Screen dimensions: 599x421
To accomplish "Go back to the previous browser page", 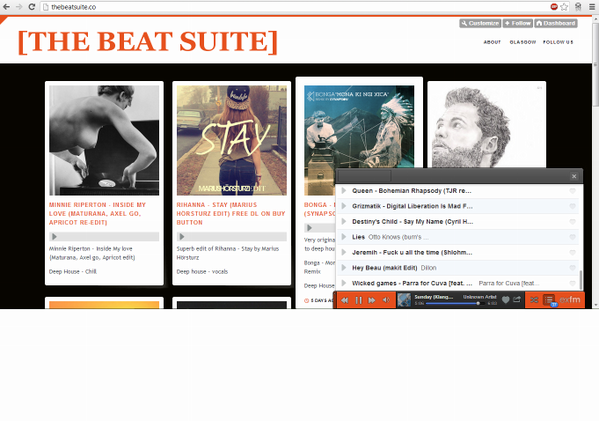I will click(6, 7).
